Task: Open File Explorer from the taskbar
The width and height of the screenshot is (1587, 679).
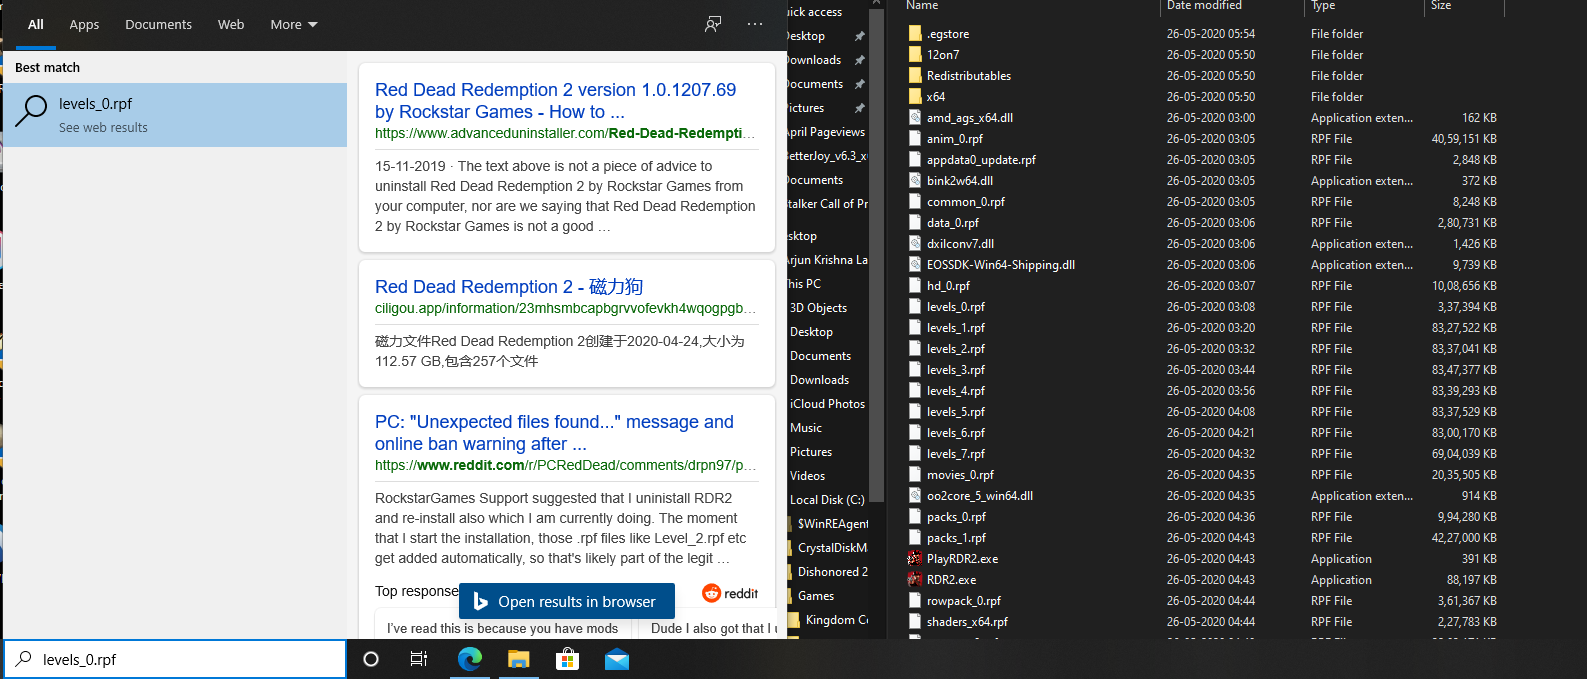Action: coord(518,659)
